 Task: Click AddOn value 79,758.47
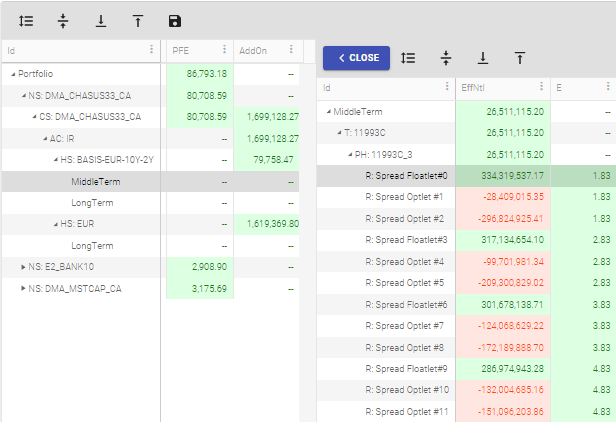(x=273, y=160)
